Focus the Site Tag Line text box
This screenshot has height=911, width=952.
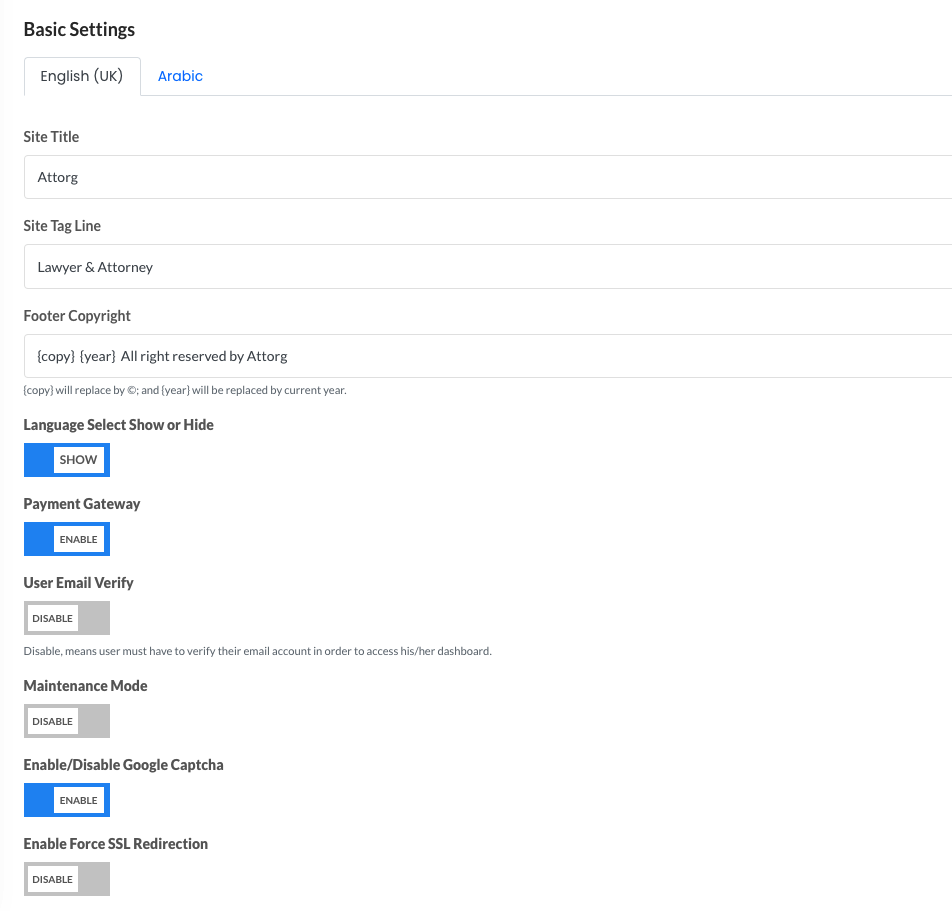[x=488, y=267]
